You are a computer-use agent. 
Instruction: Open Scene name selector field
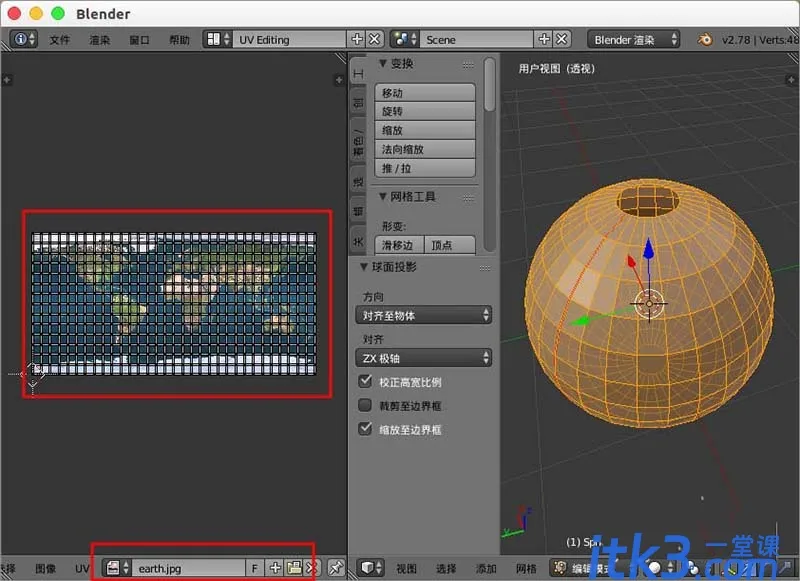[476, 39]
